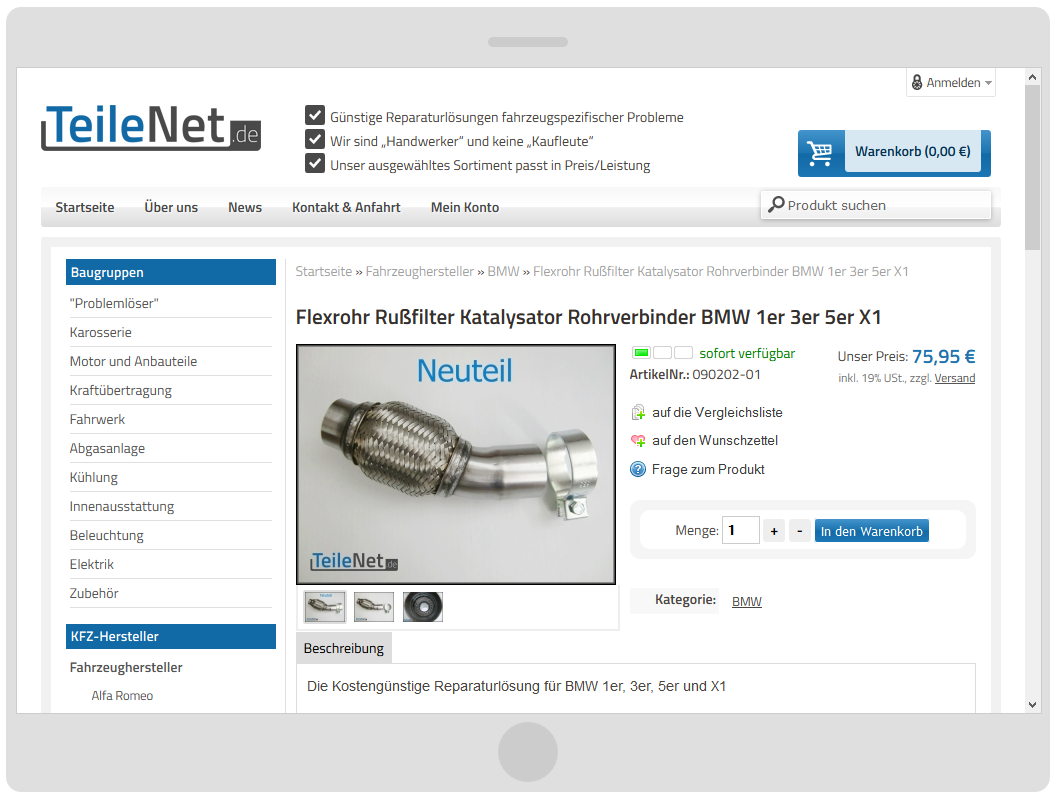Open the Versand shipping link
1057x799 pixels.
click(955, 378)
